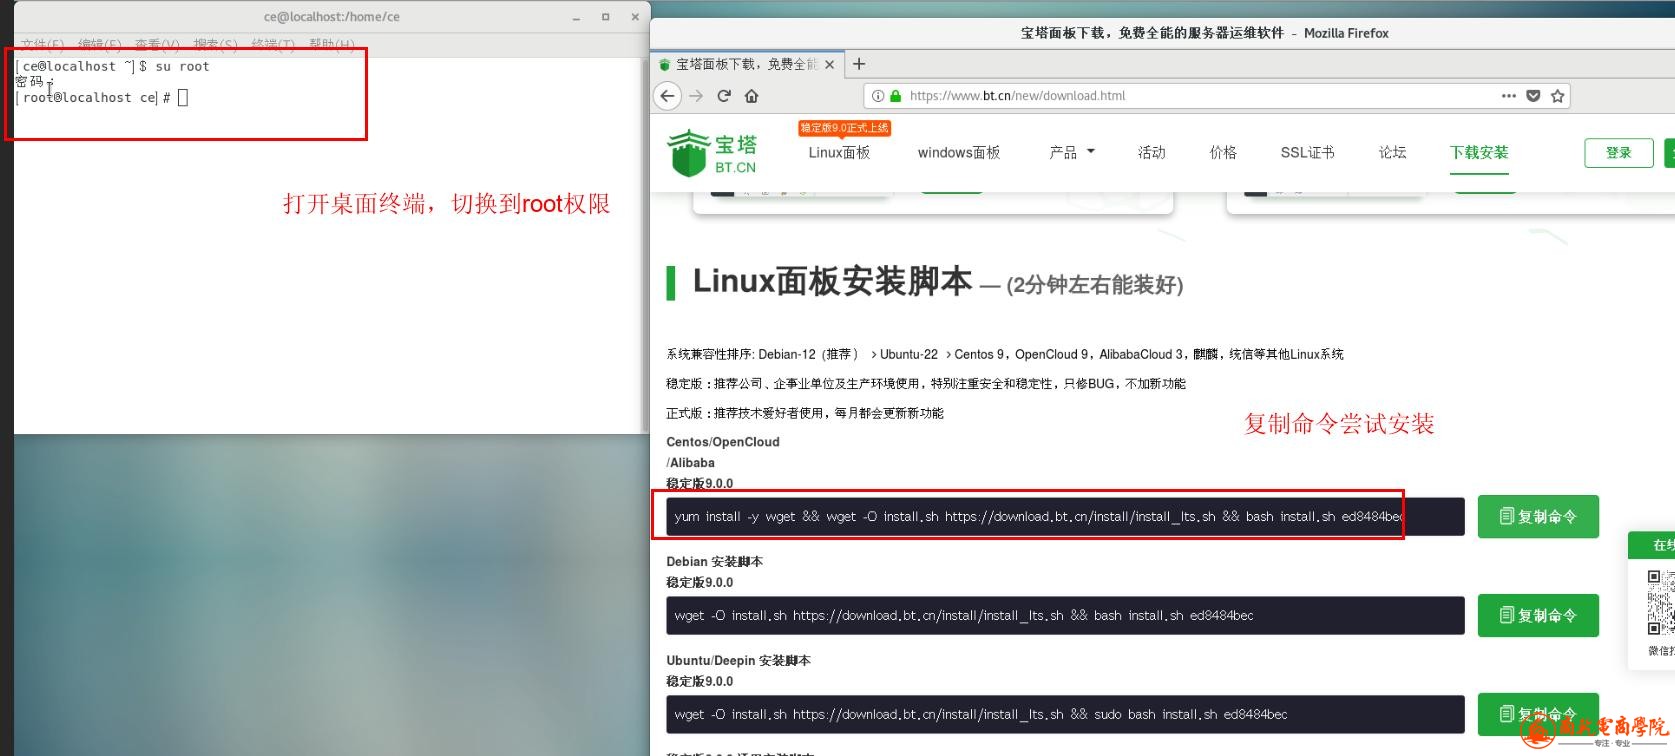Open page actions three-dot menu
This screenshot has height=756, width=1675.
[x=1509, y=96]
